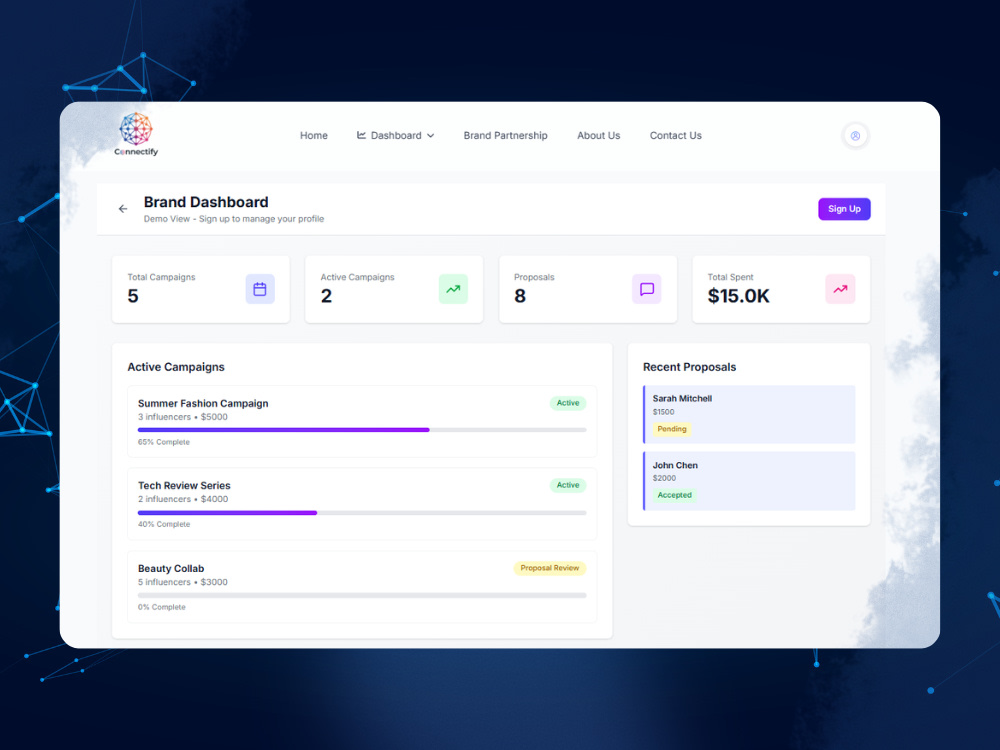Click '3 influencers • $5000' text
The height and width of the screenshot is (750, 1000).
tap(183, 417)
